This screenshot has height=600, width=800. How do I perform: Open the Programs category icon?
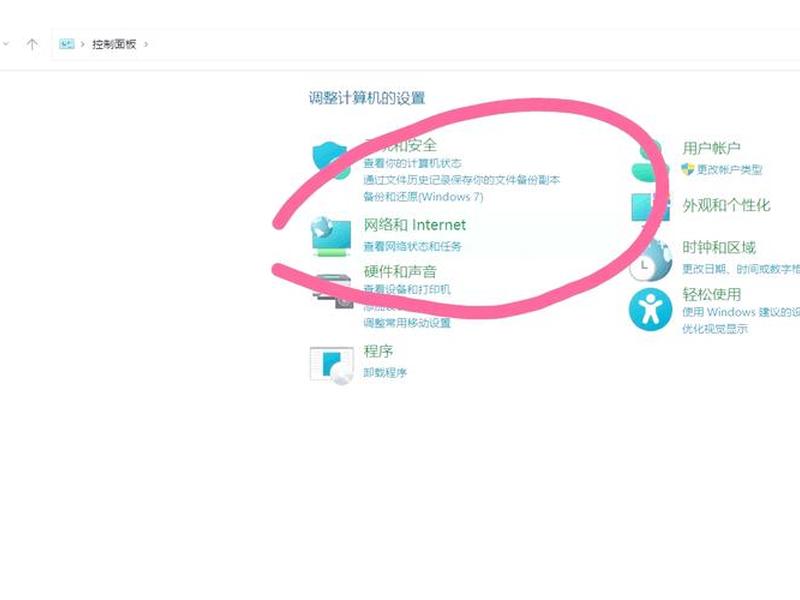332,365
